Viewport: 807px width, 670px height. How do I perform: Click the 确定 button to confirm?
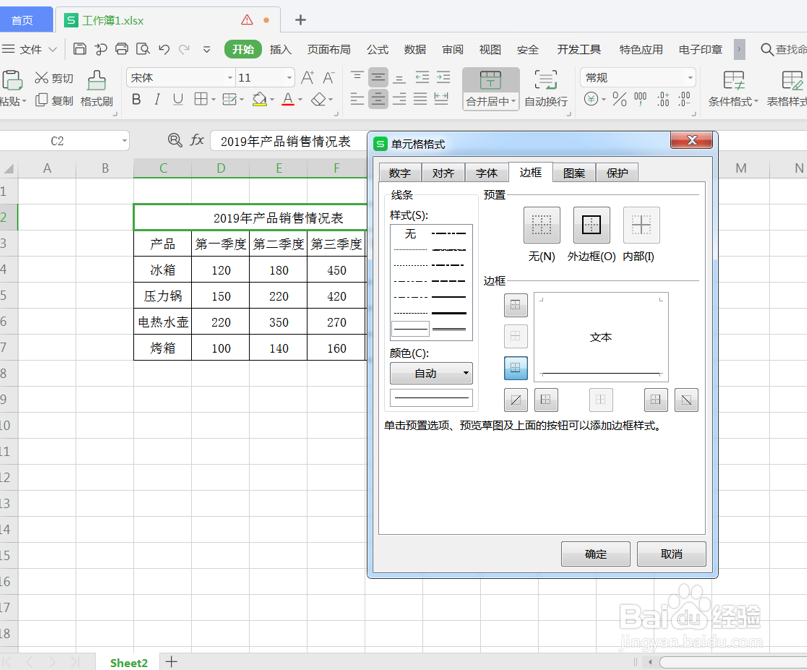coord(595,554)
